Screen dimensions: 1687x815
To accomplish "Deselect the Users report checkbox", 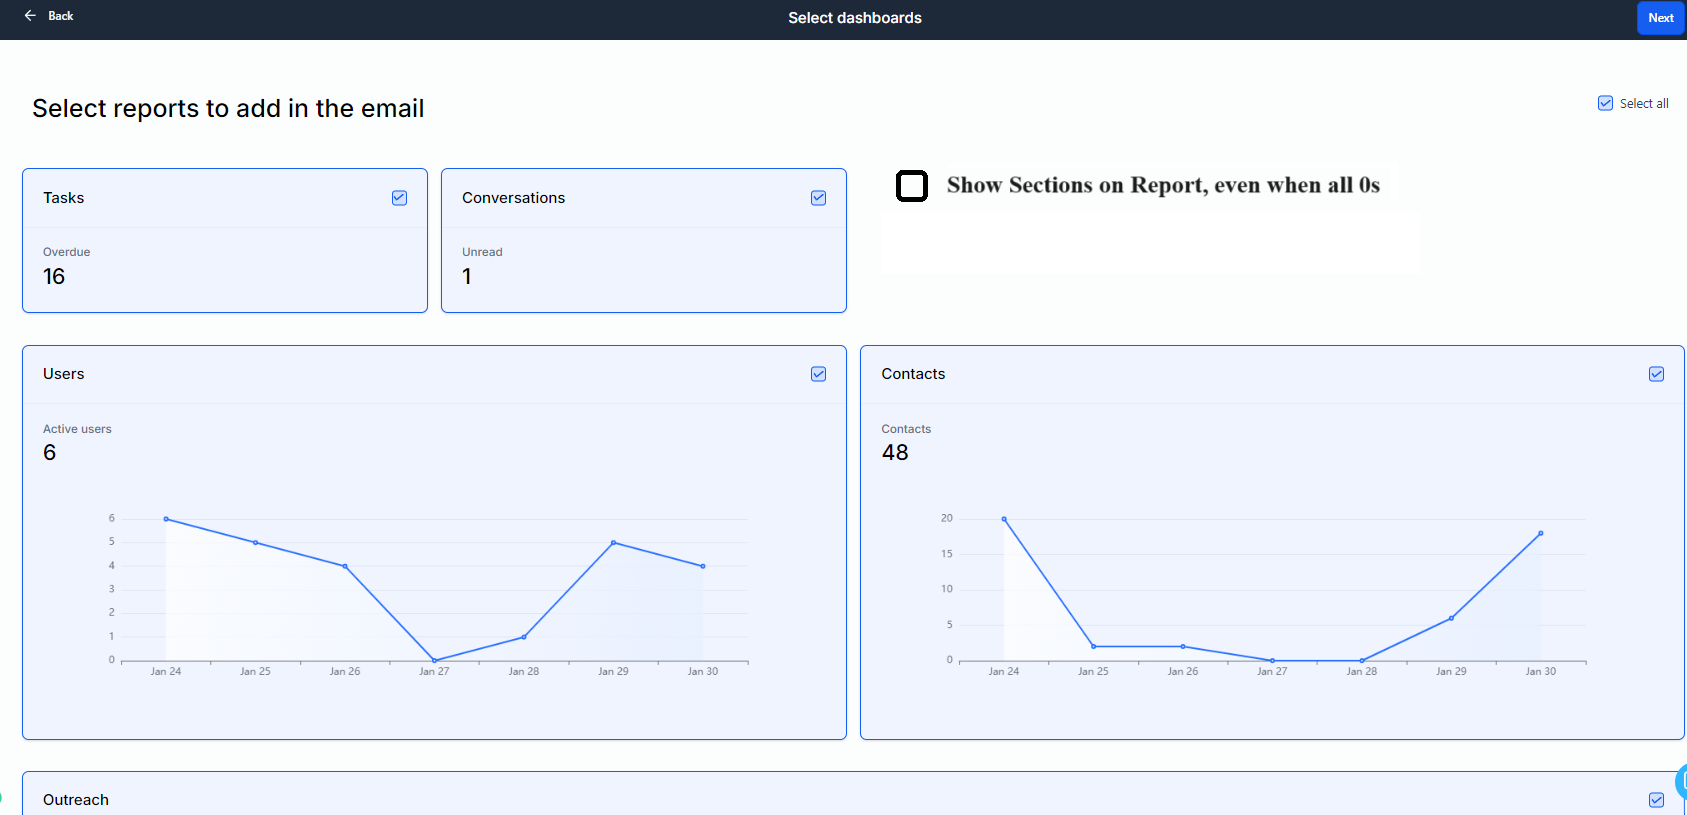I will [x=818, y=374].
